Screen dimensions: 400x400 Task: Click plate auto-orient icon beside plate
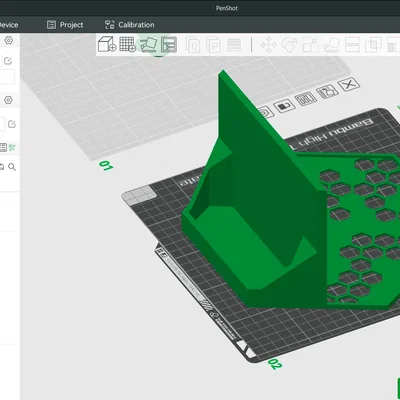pyautogui.click(x=327, y=91)
